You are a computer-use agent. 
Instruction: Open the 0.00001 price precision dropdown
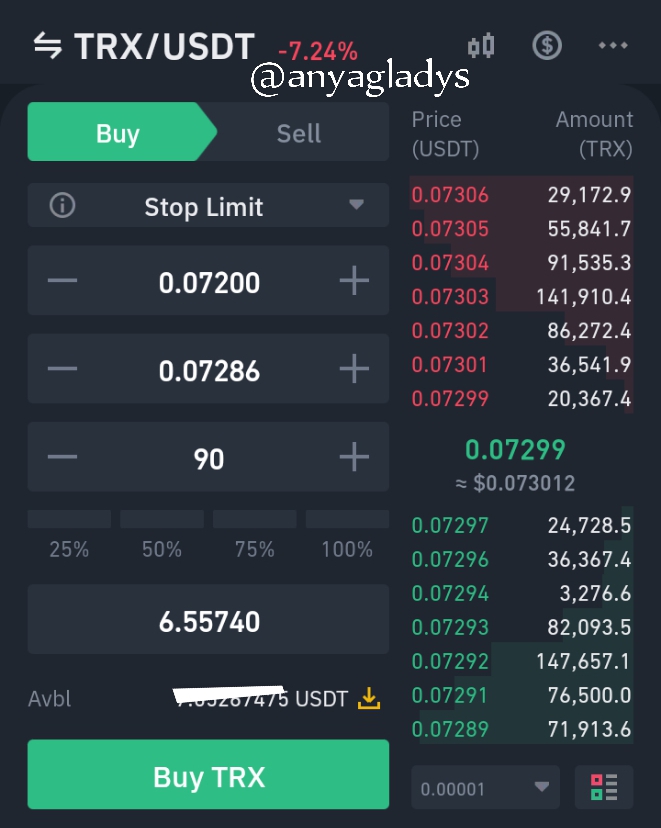[485, 787]
